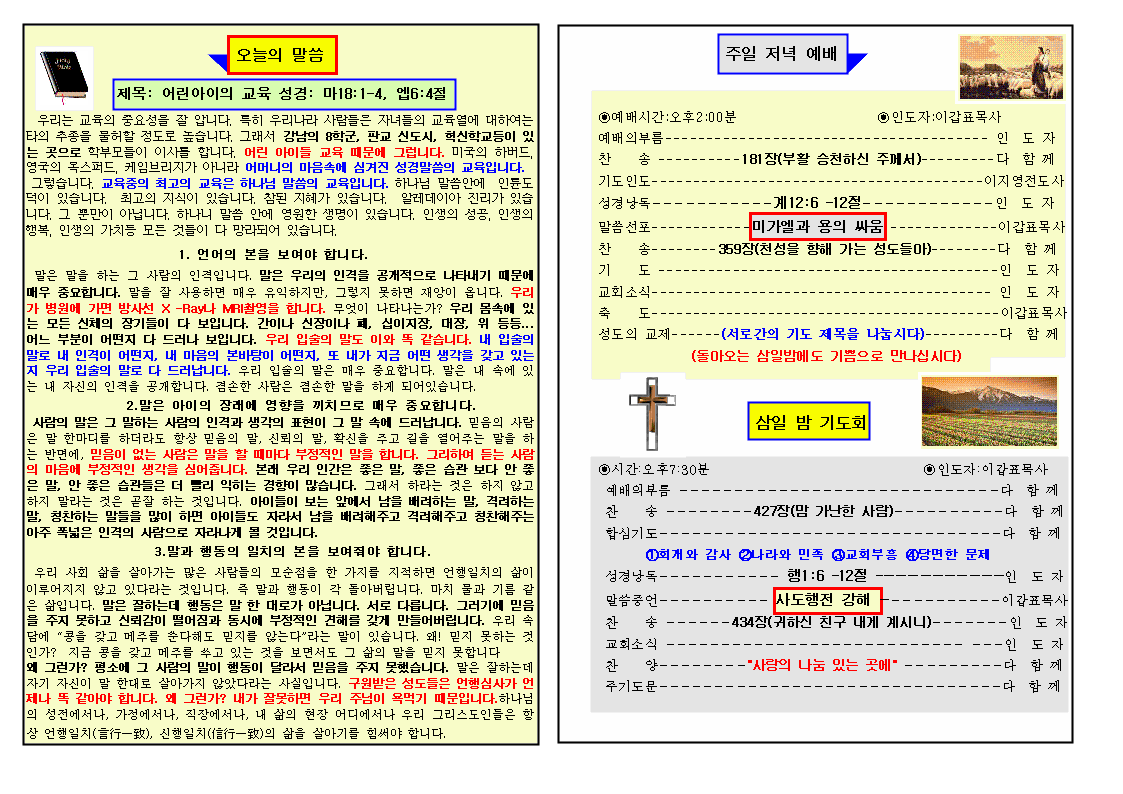Click the blue arrow beside 오늘의 말씀

coord(217,58)
